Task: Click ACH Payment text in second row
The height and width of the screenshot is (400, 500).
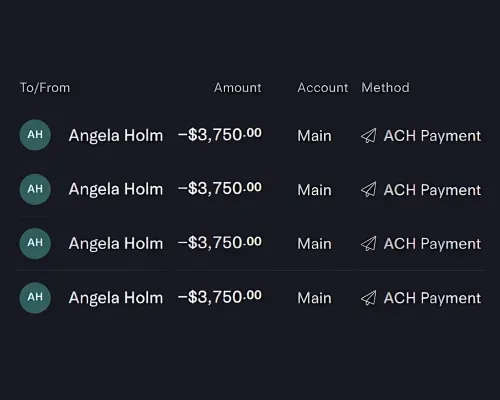Action: 432,190
